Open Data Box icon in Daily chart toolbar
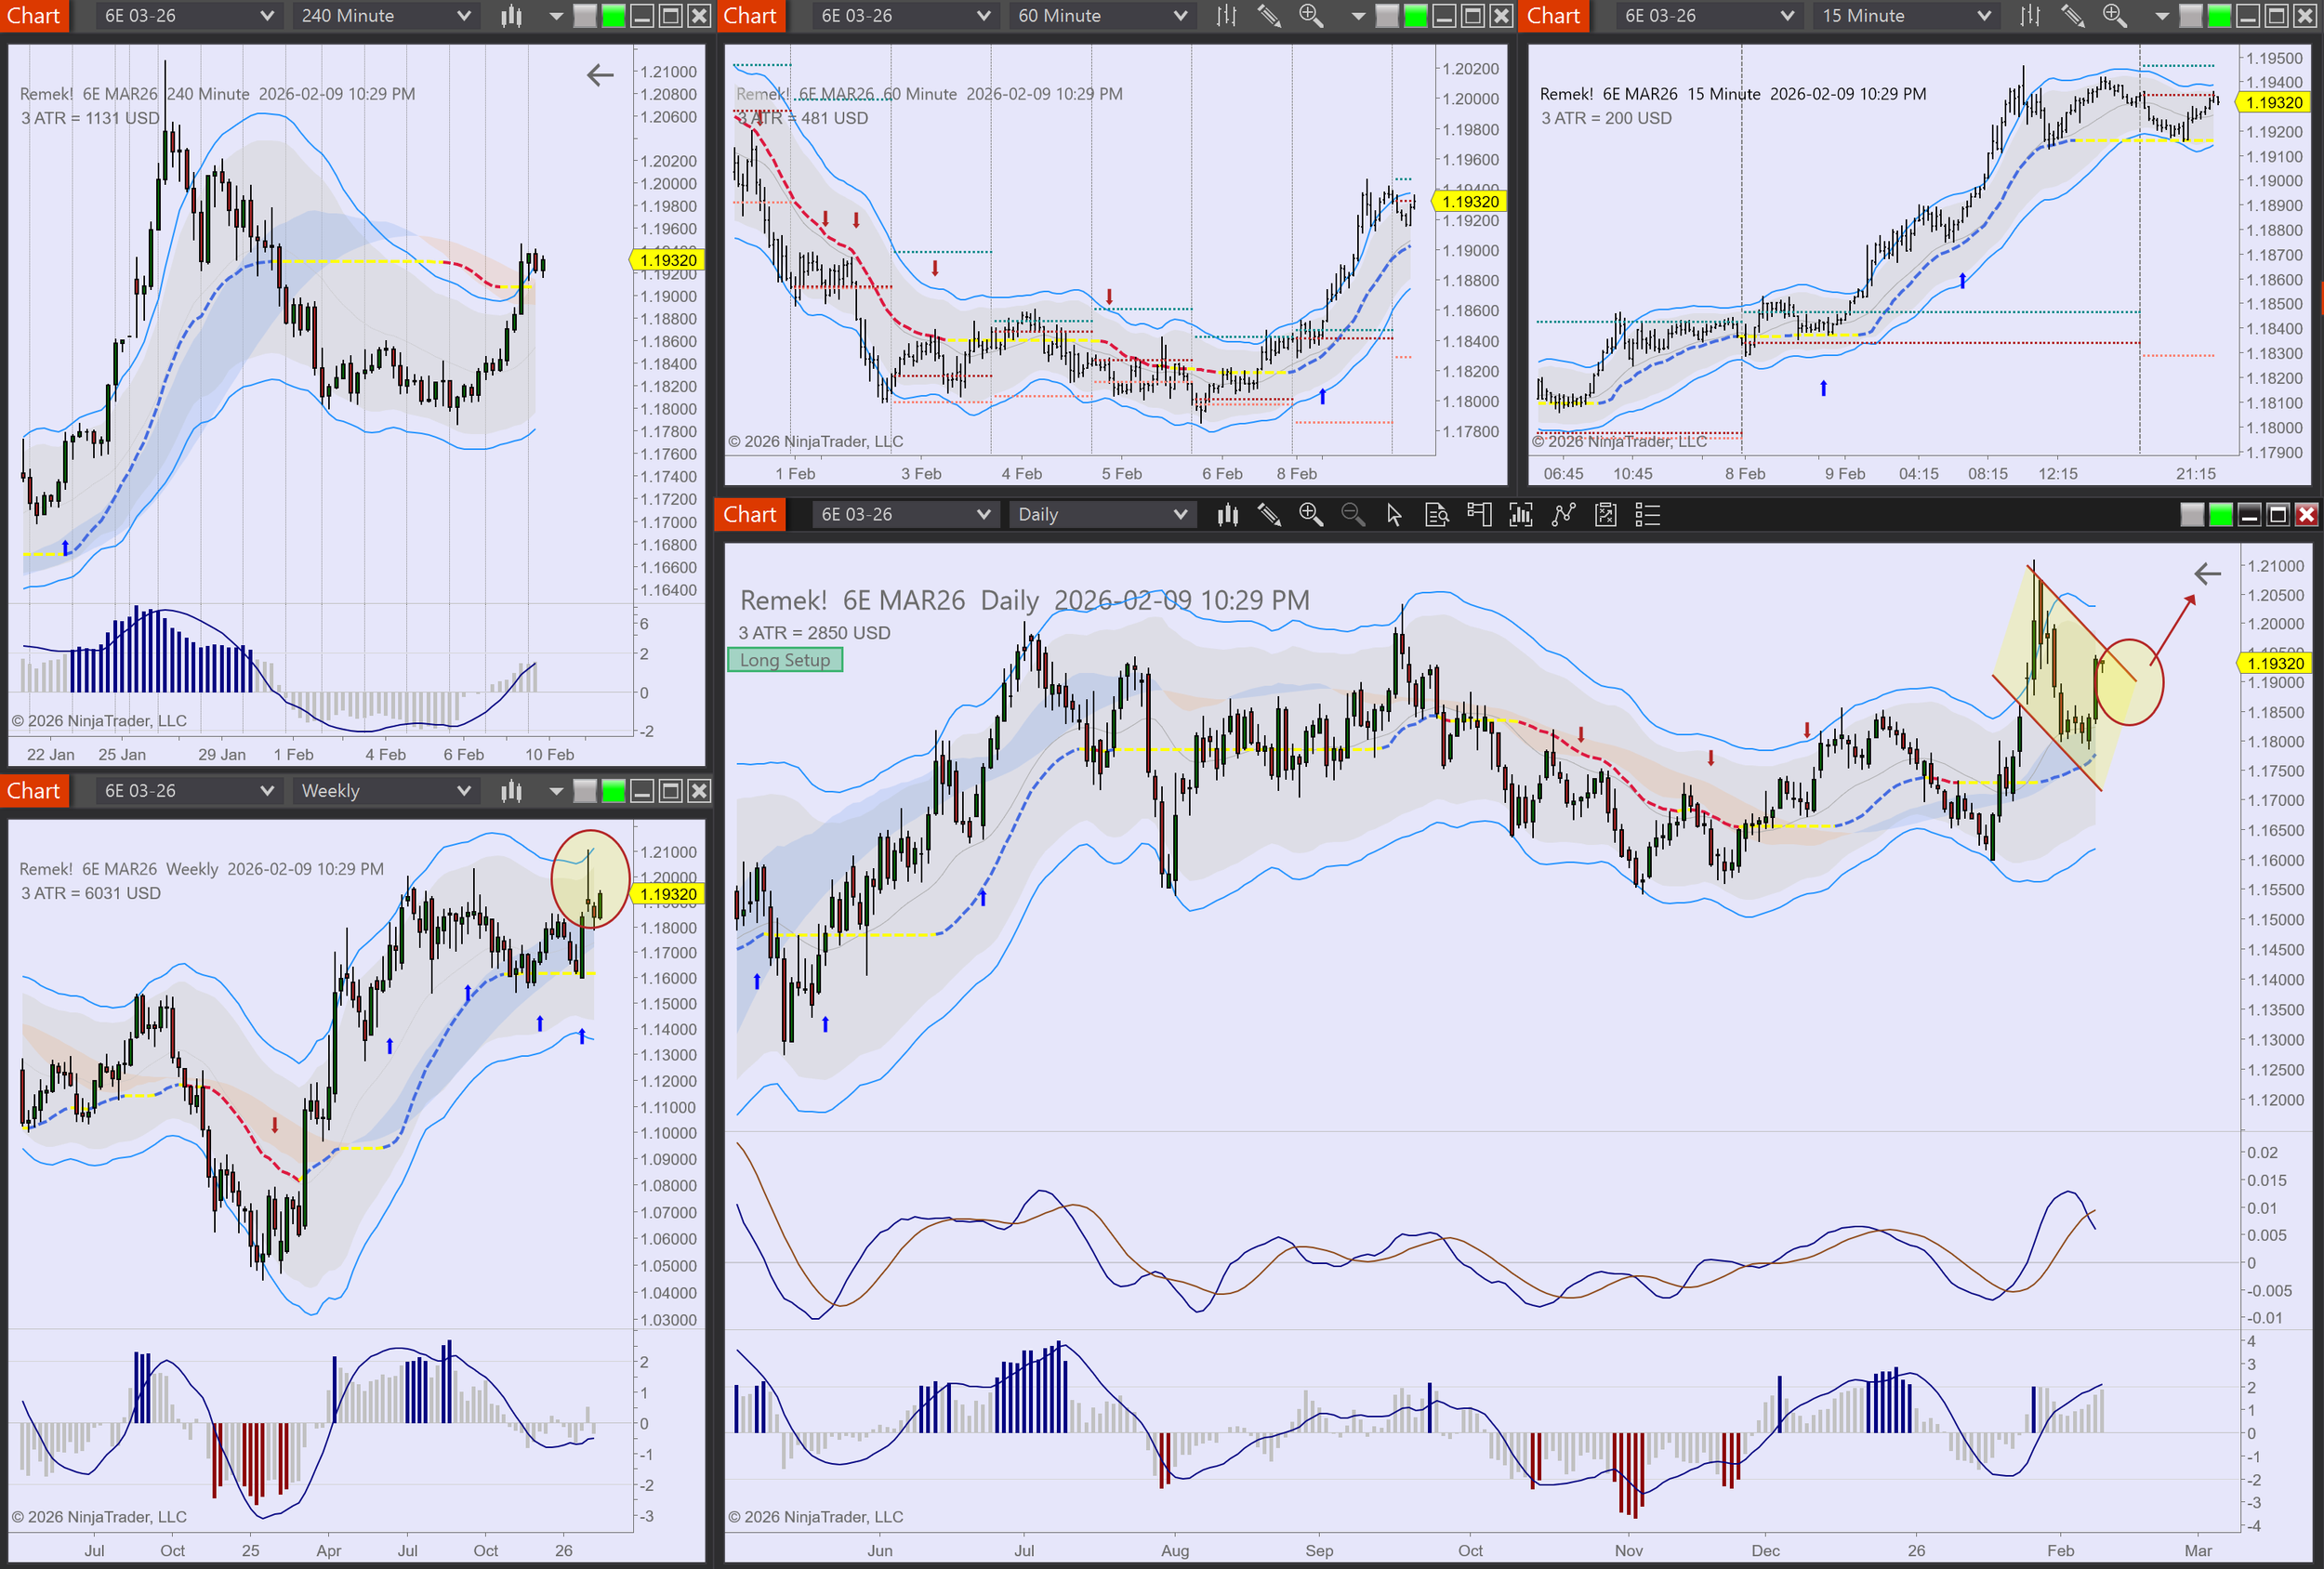This screenshot has width=2324, height=1569. [x=1437, y=515]
